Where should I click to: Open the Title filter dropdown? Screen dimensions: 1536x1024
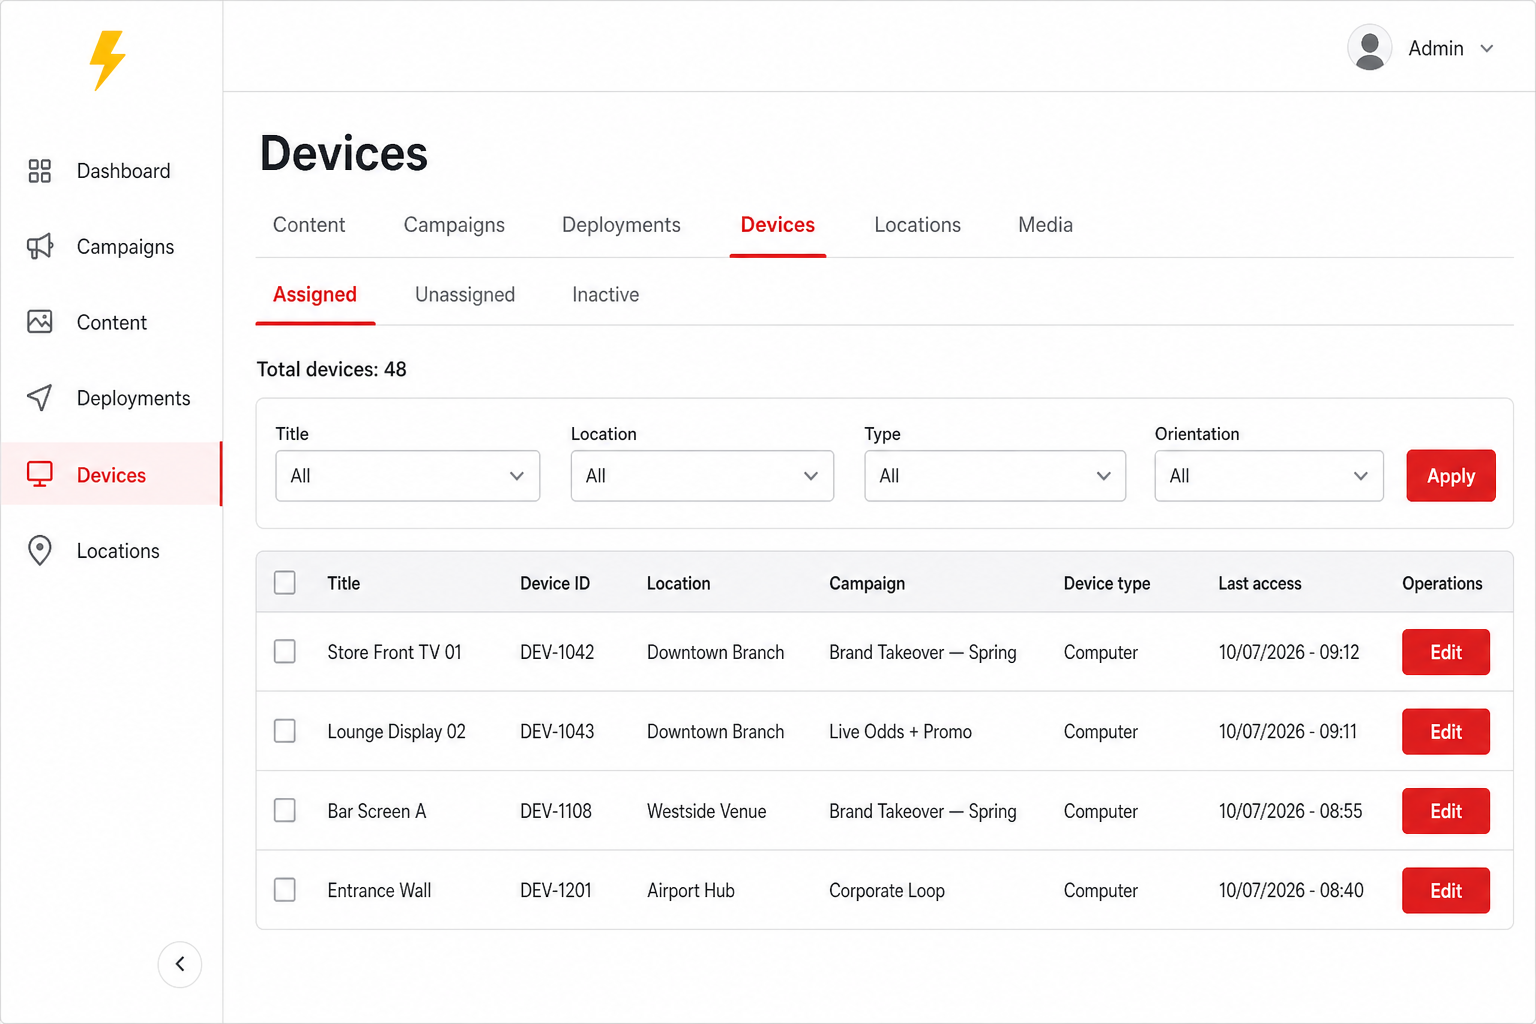(407, 476)
